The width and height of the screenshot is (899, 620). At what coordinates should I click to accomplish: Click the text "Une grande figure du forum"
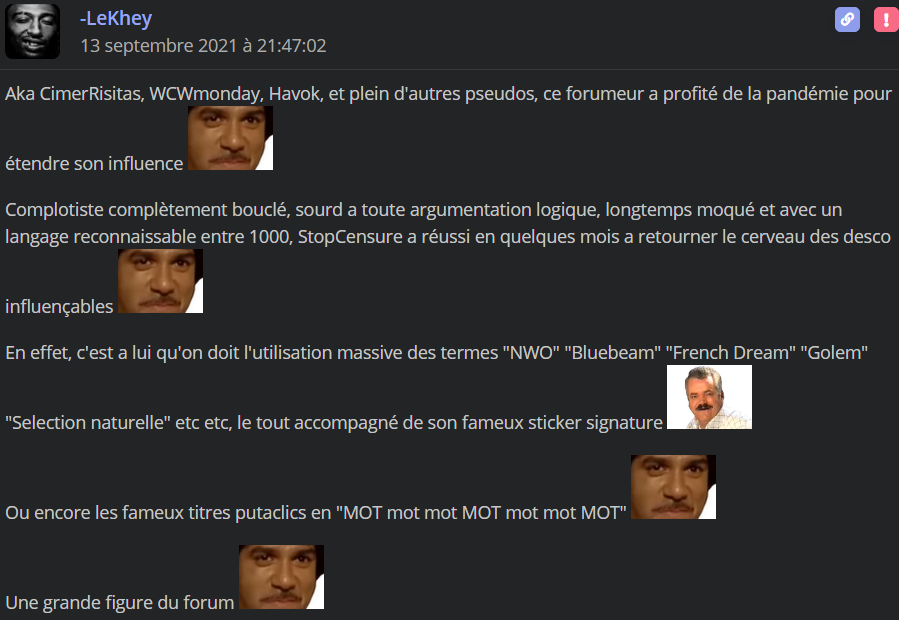coord(120,602)
